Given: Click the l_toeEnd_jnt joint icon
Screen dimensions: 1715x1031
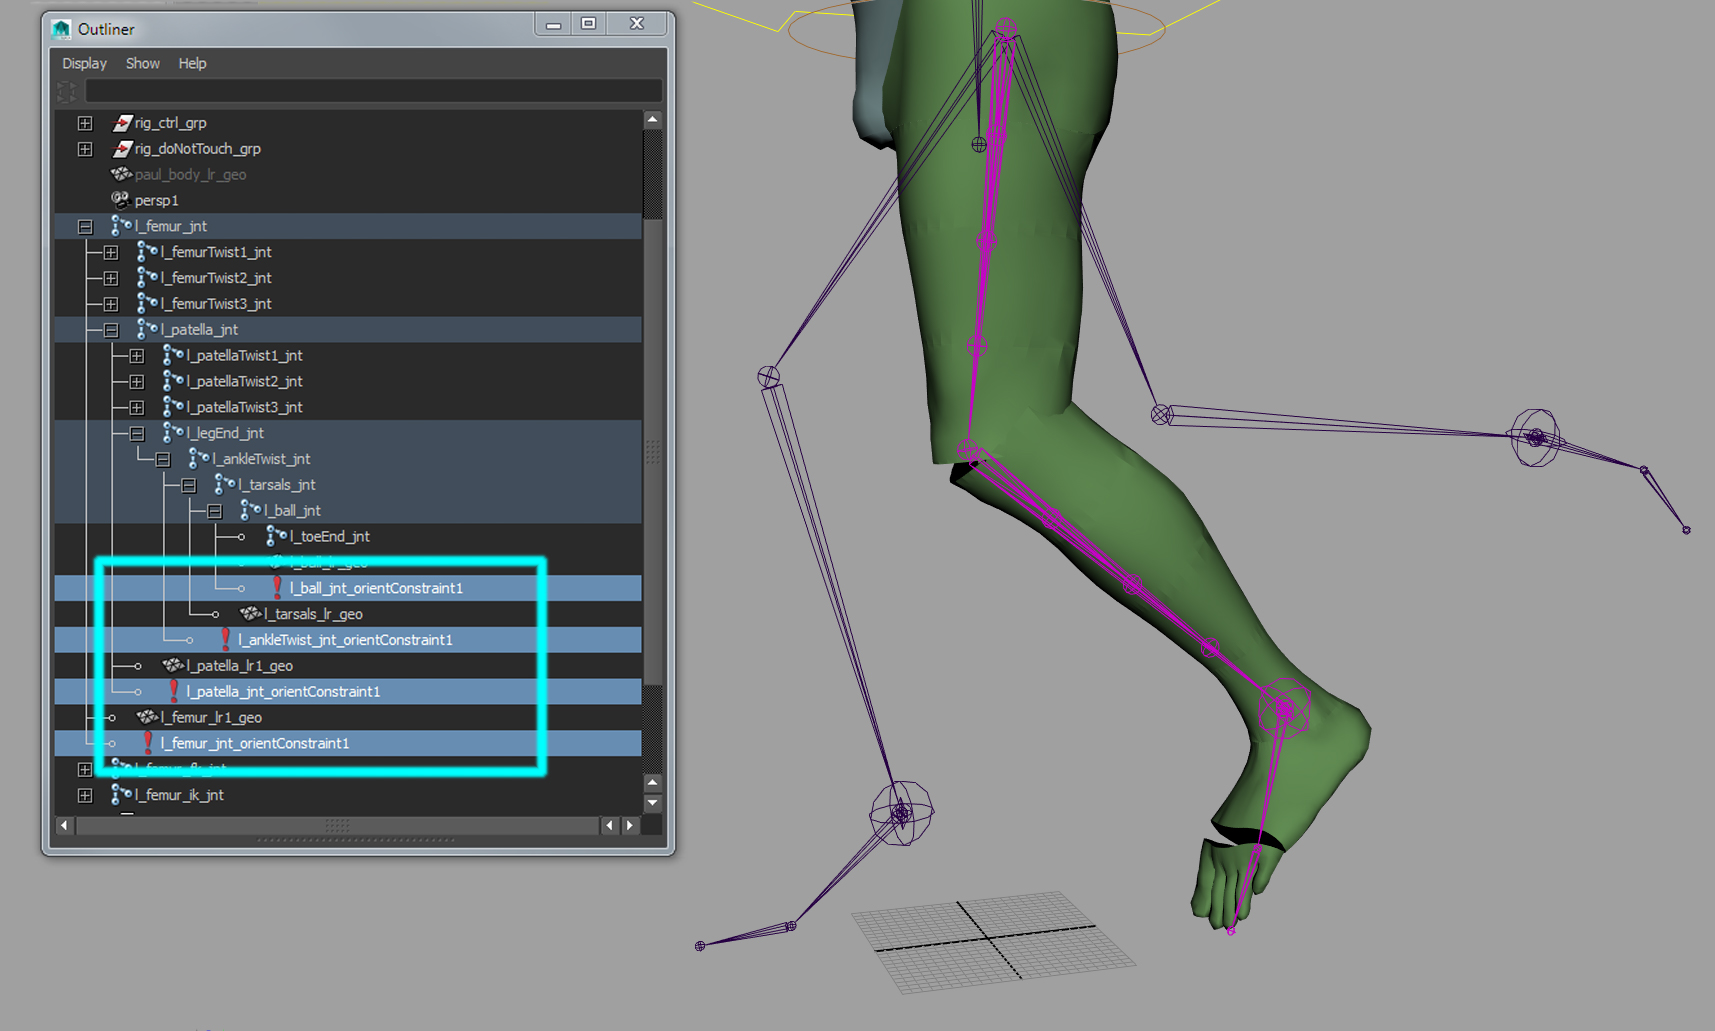Looking at the screenshot, I should [x=277, y=537].
